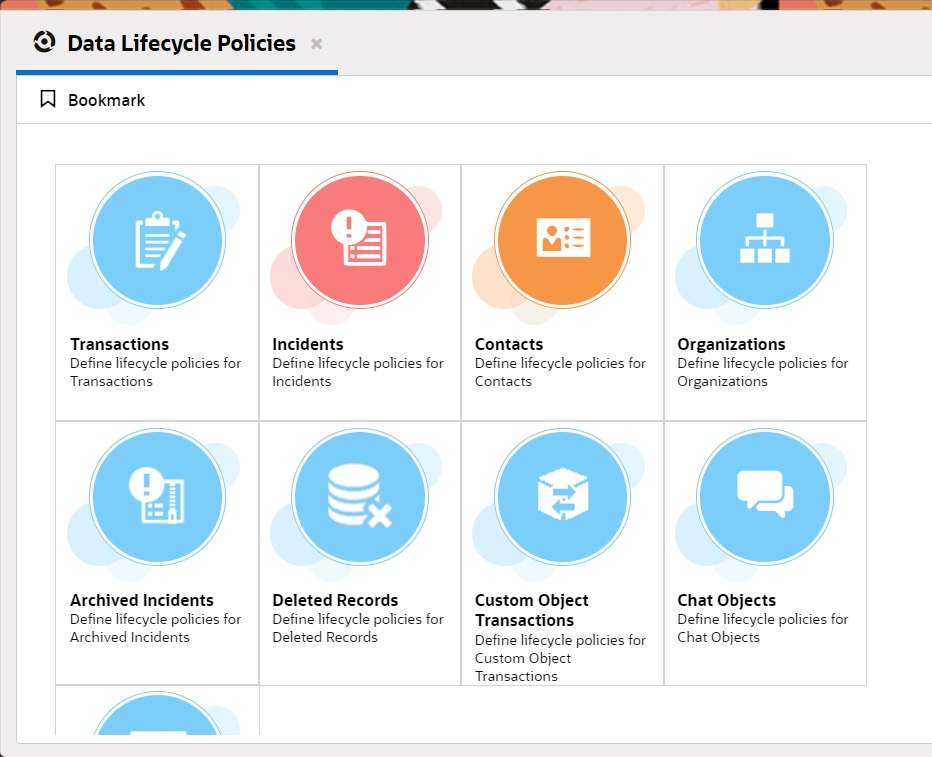
Task: Click the Transactions title link
Action: point(119,344)
